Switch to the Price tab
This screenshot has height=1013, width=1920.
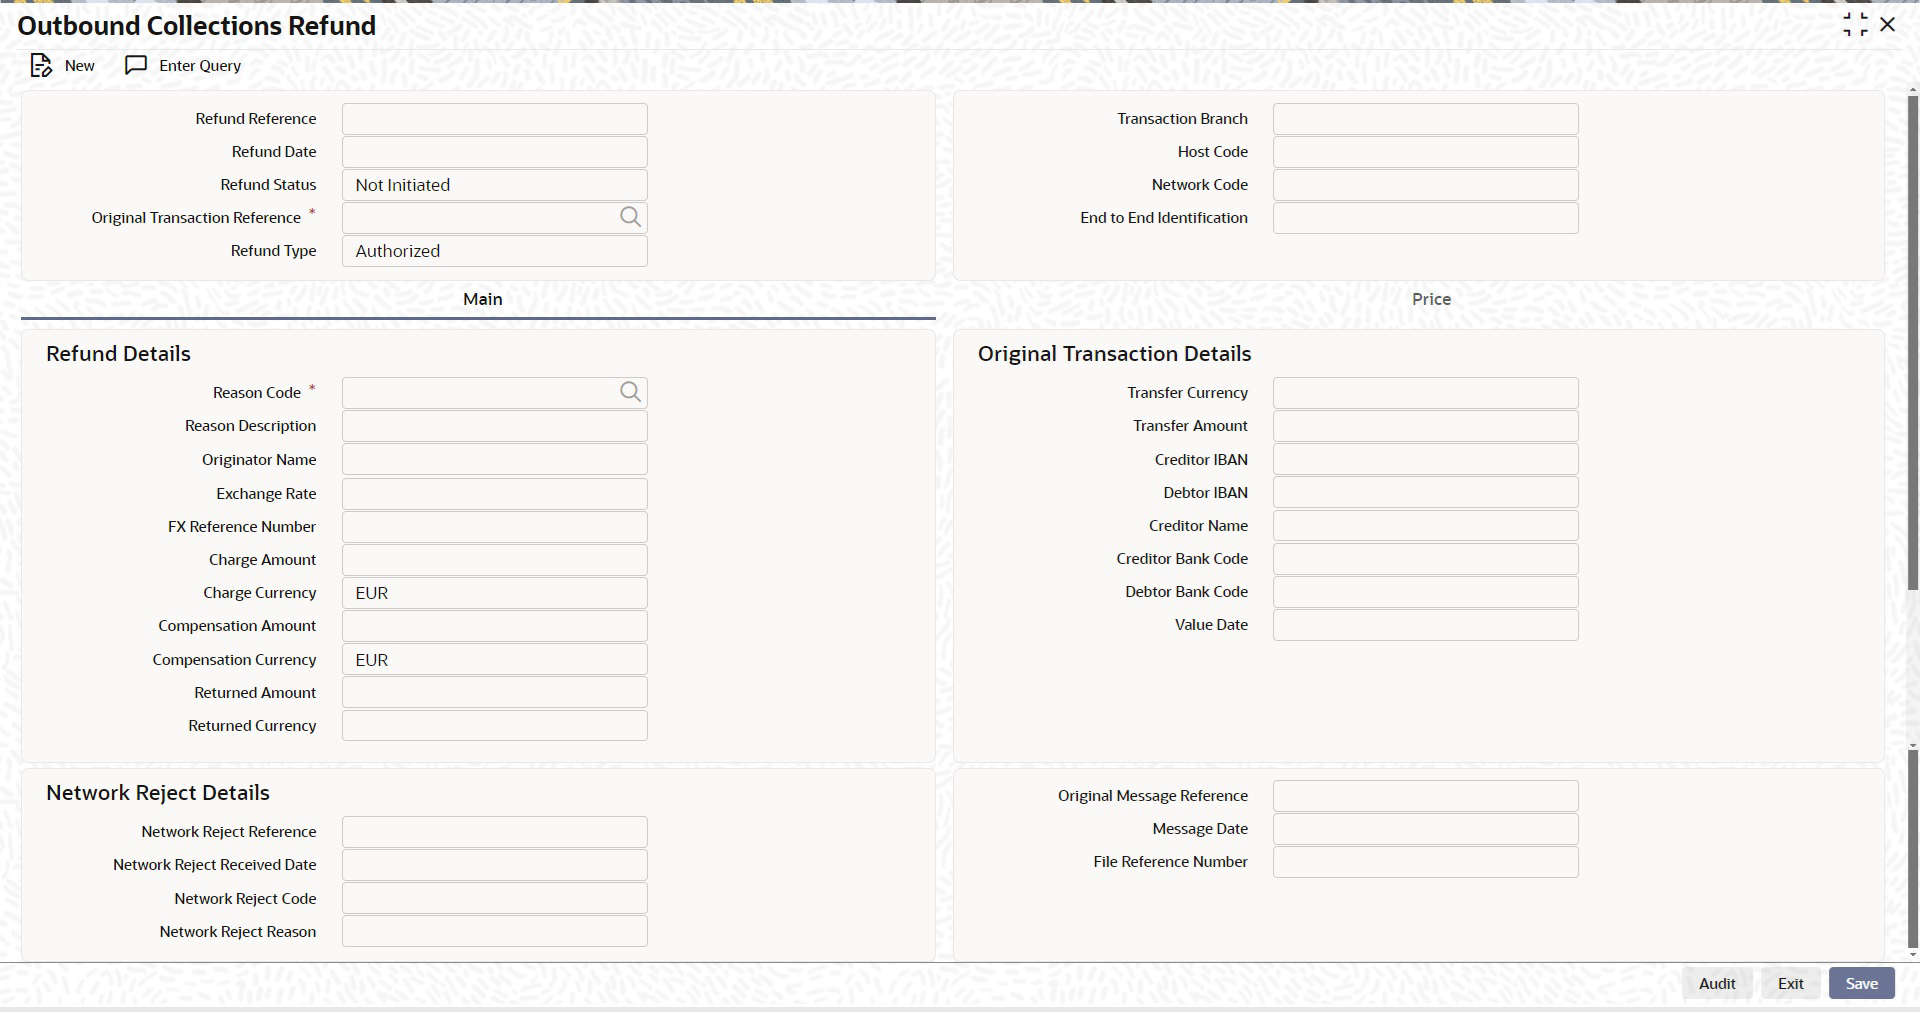1431,299
